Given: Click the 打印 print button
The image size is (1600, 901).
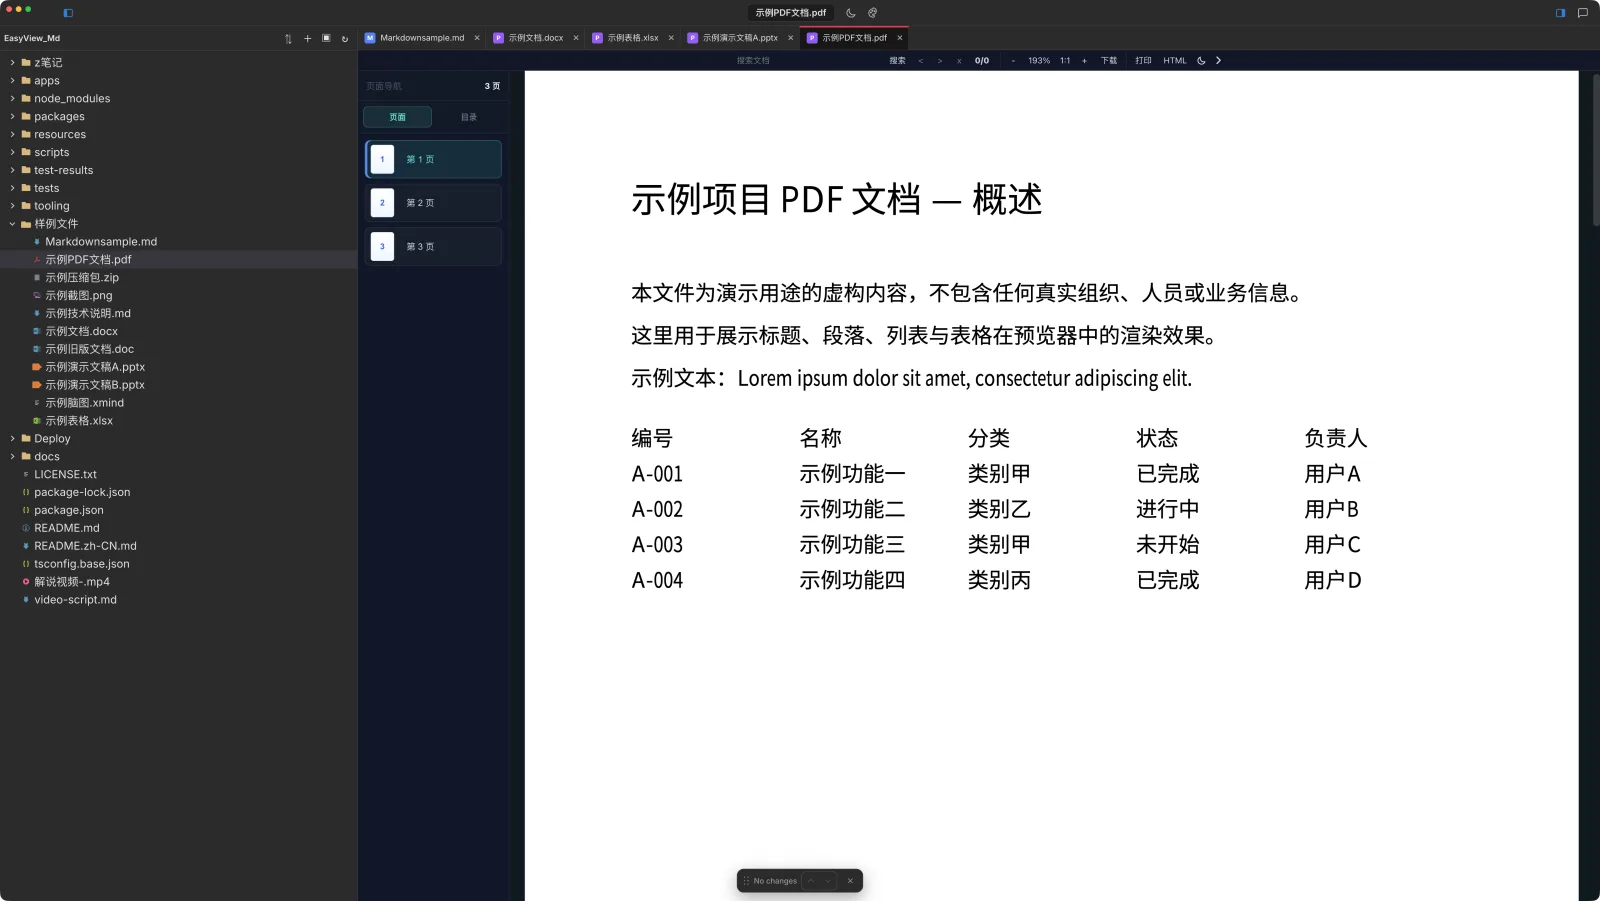Looking at the screenshot, I should pyautogui.click(x=1143, y=61).
